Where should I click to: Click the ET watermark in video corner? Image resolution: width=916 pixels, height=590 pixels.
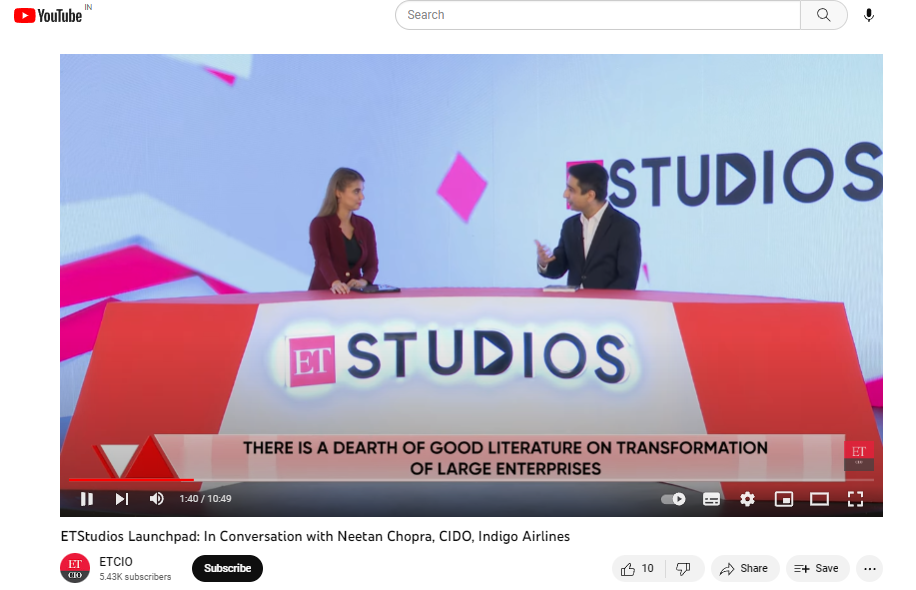click(x=859, y=456)
